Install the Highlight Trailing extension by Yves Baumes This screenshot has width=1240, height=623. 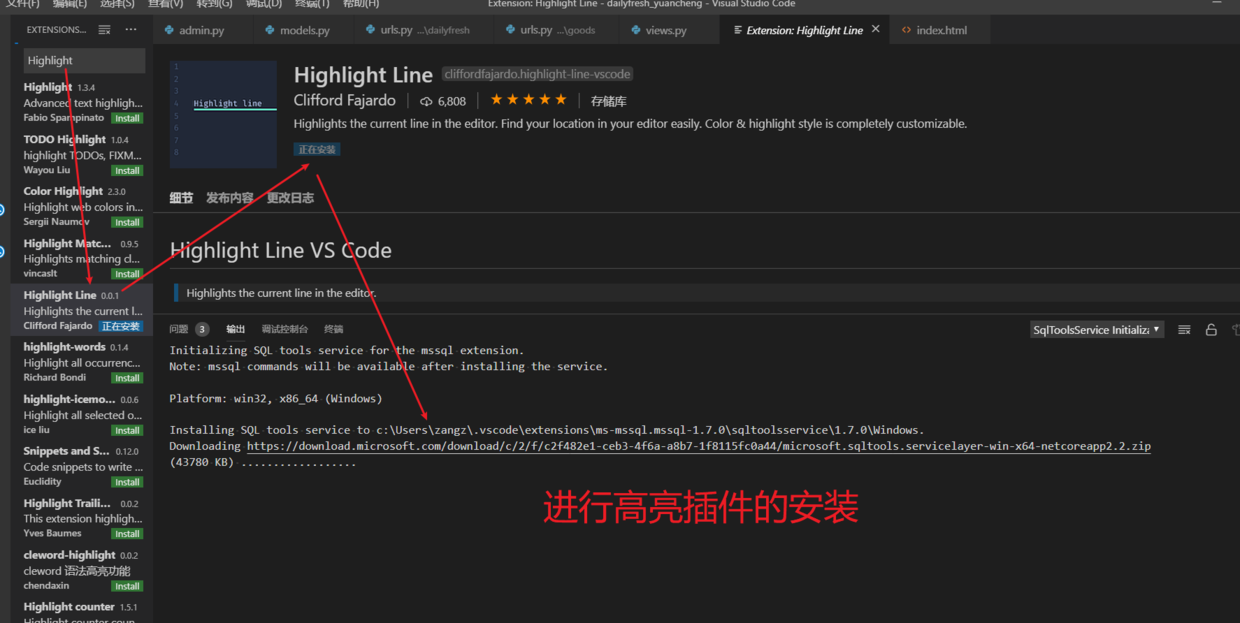[x=127, y=534]
